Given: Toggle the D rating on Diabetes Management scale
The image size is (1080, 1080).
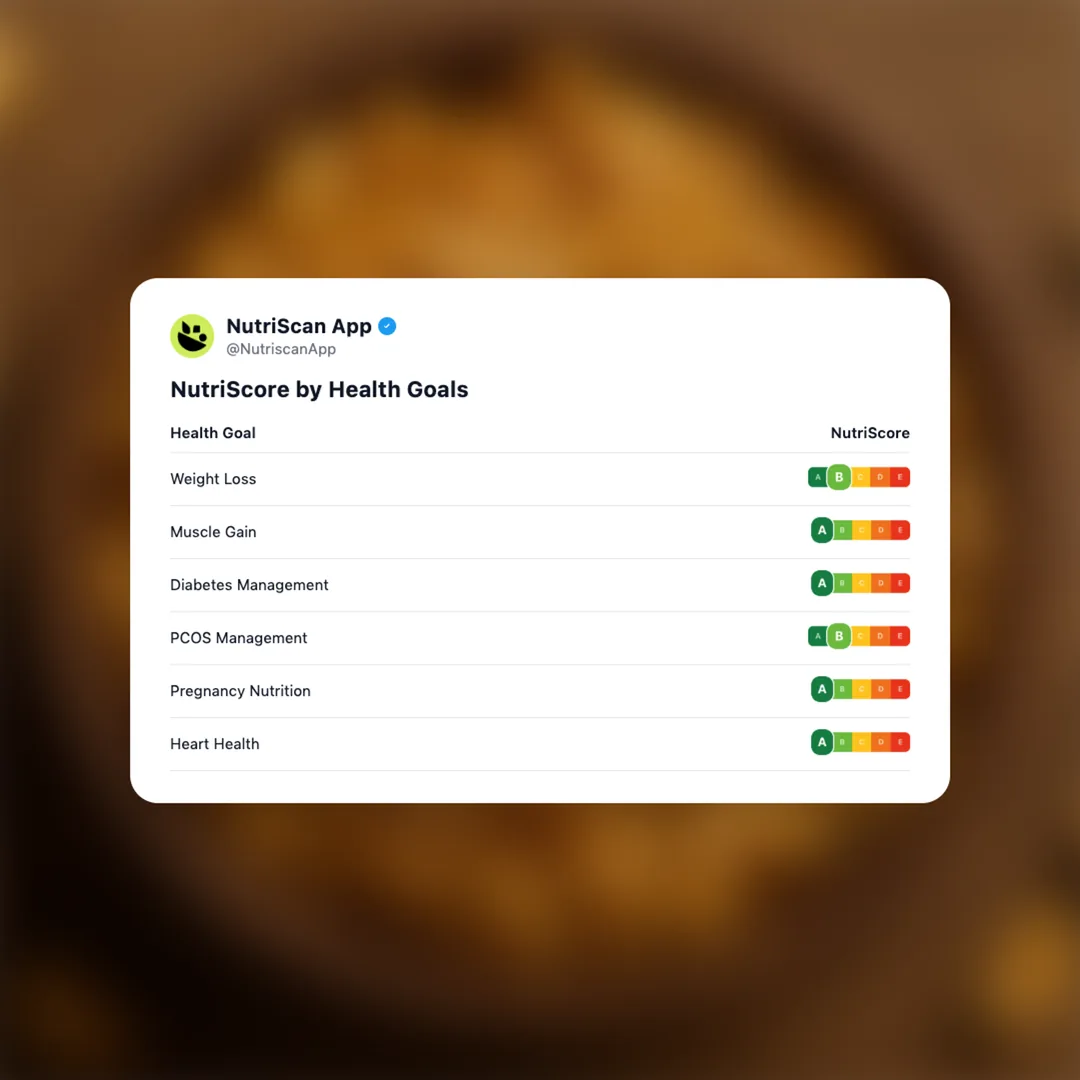Looking at the screenshot, I should (x=882, y=583).
